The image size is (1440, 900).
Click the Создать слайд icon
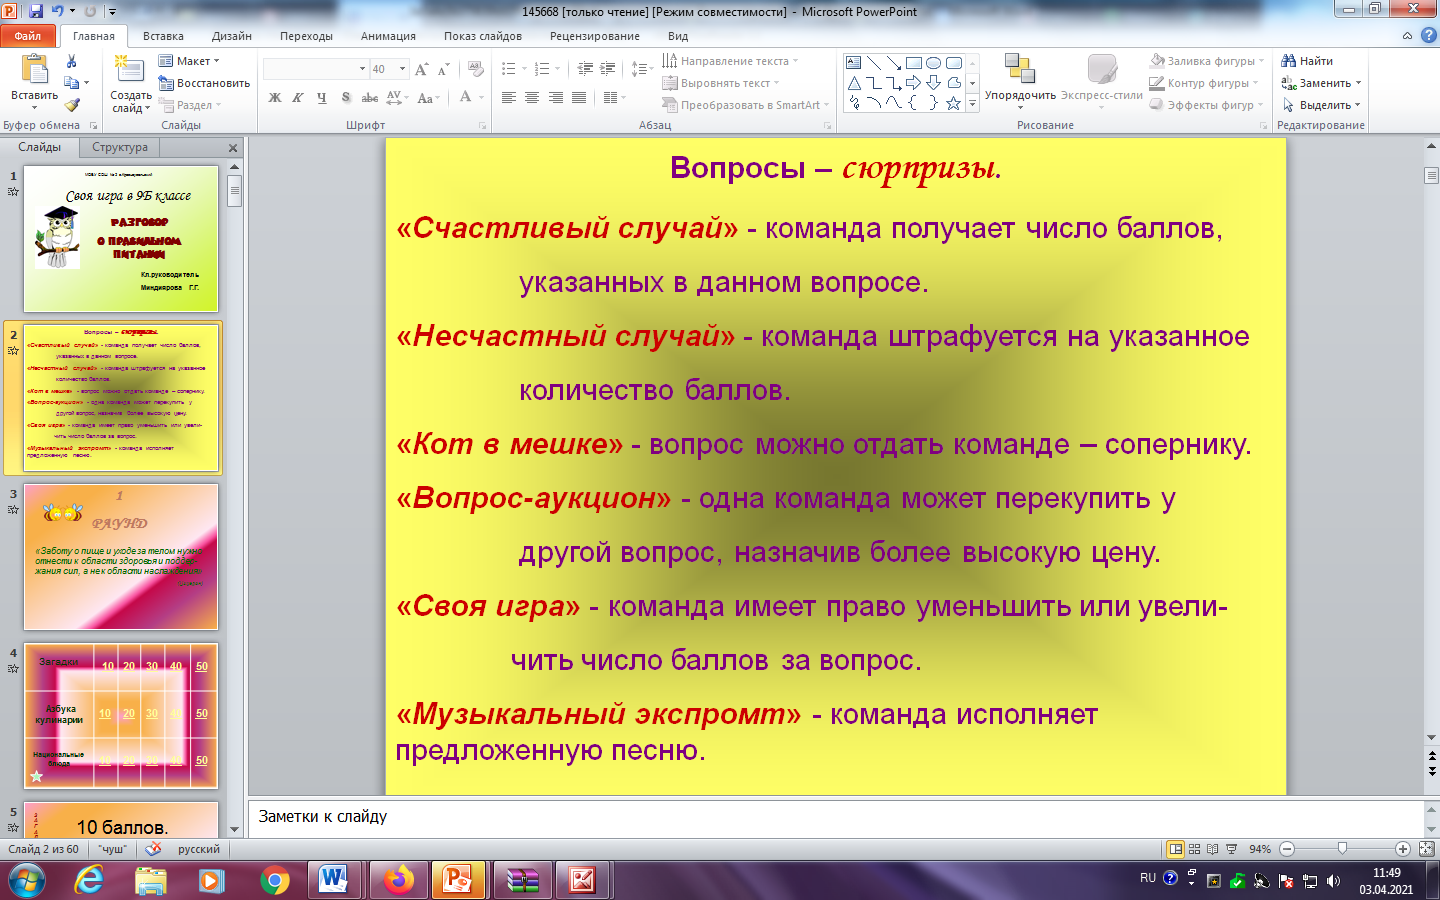(129, 70)
